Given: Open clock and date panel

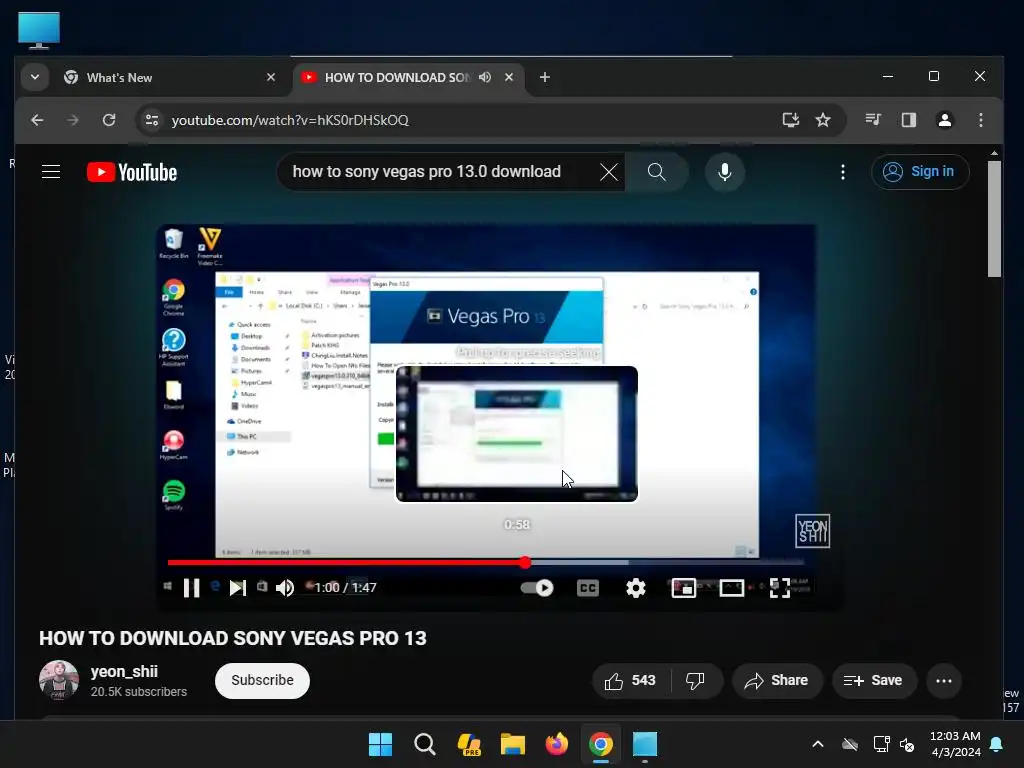Looking at the screenshot, I should (955, 744).
